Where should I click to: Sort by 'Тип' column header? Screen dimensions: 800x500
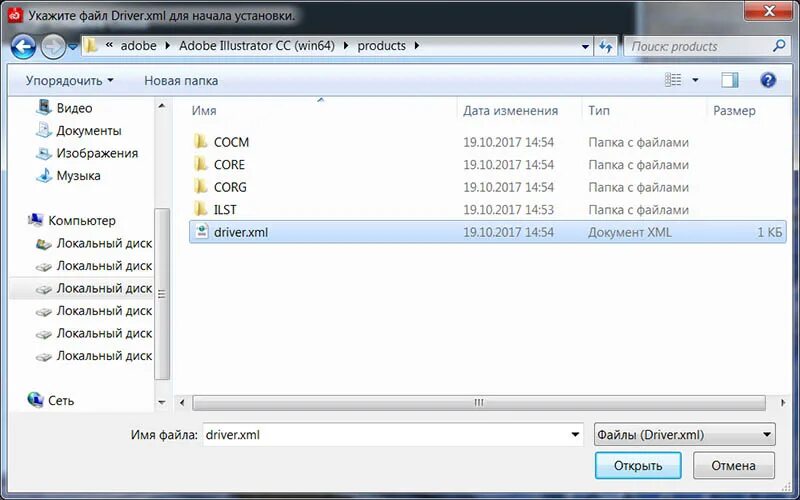tap(598, 111)
